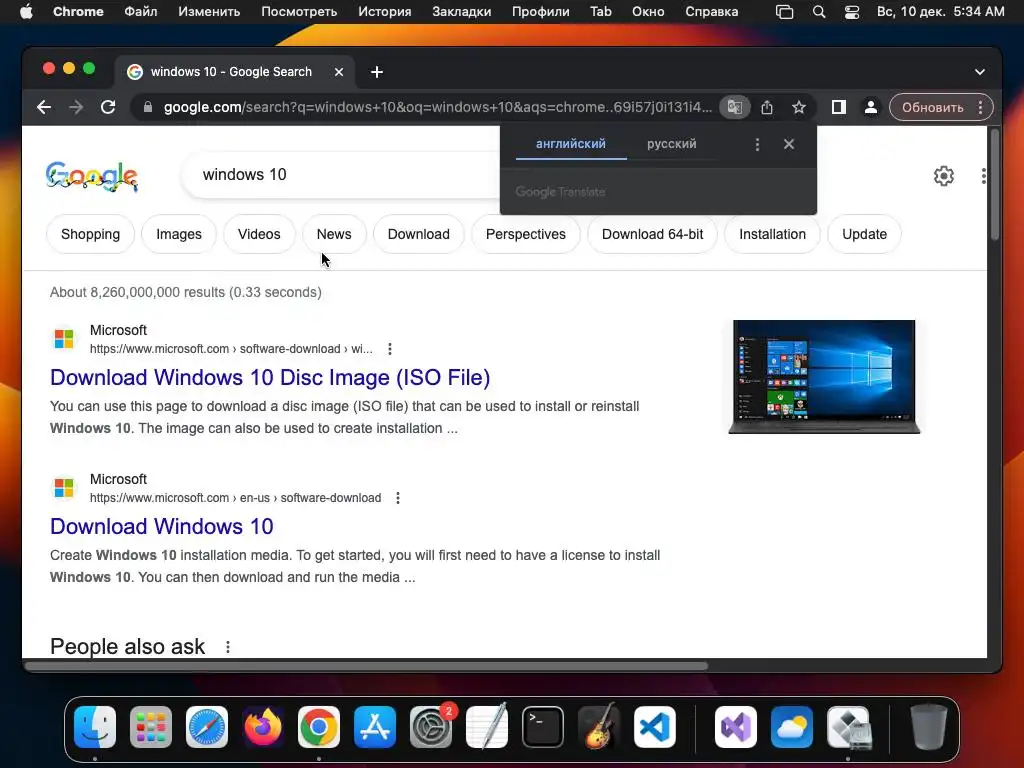1024x768 pixels.
Task: Open the Apple menu
Action: [26, 12]
